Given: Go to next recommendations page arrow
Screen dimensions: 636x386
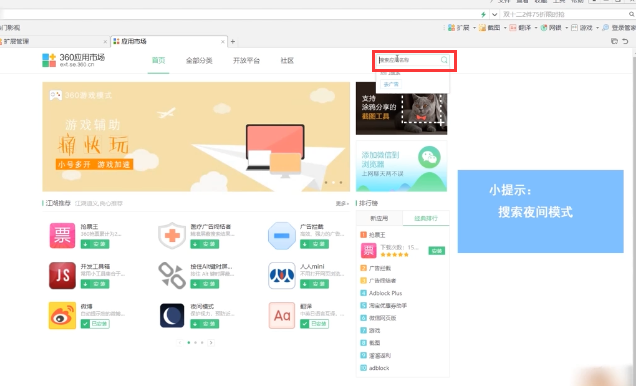Looking at the screenshot, I should 211,343.
